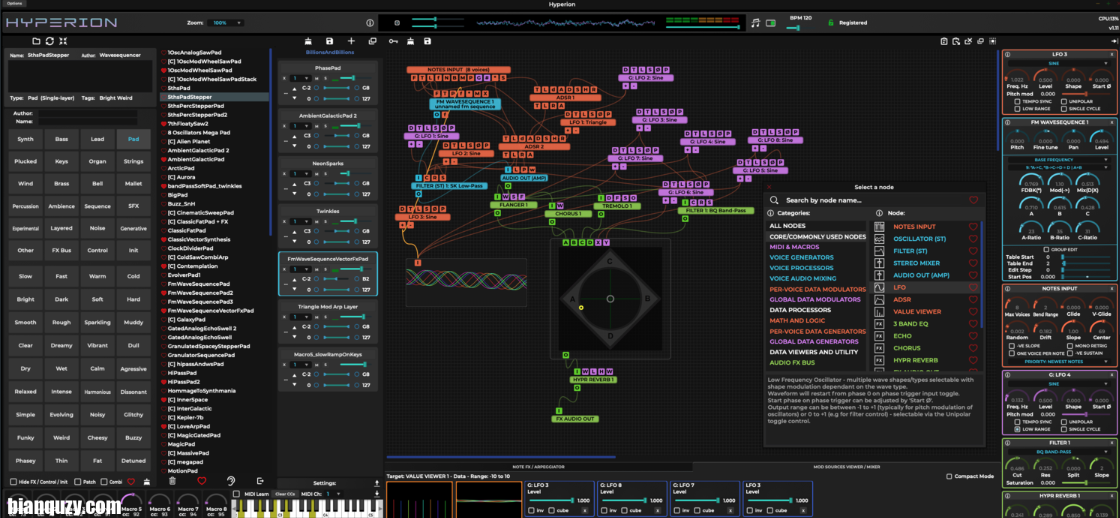Click the info icon on LFO 3 panel

(x=1007, y=54)
